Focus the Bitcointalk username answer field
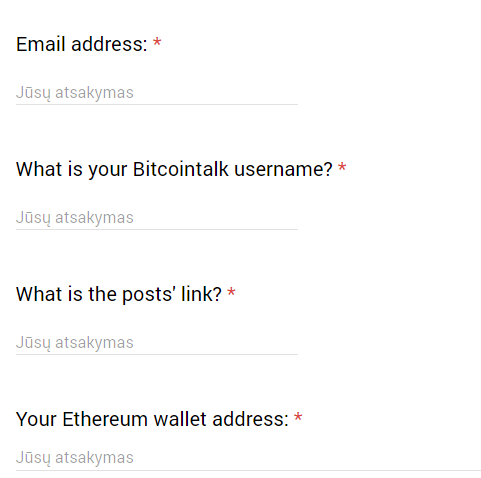Viewport: 481px width, 478px height. [x=157, y=218]
